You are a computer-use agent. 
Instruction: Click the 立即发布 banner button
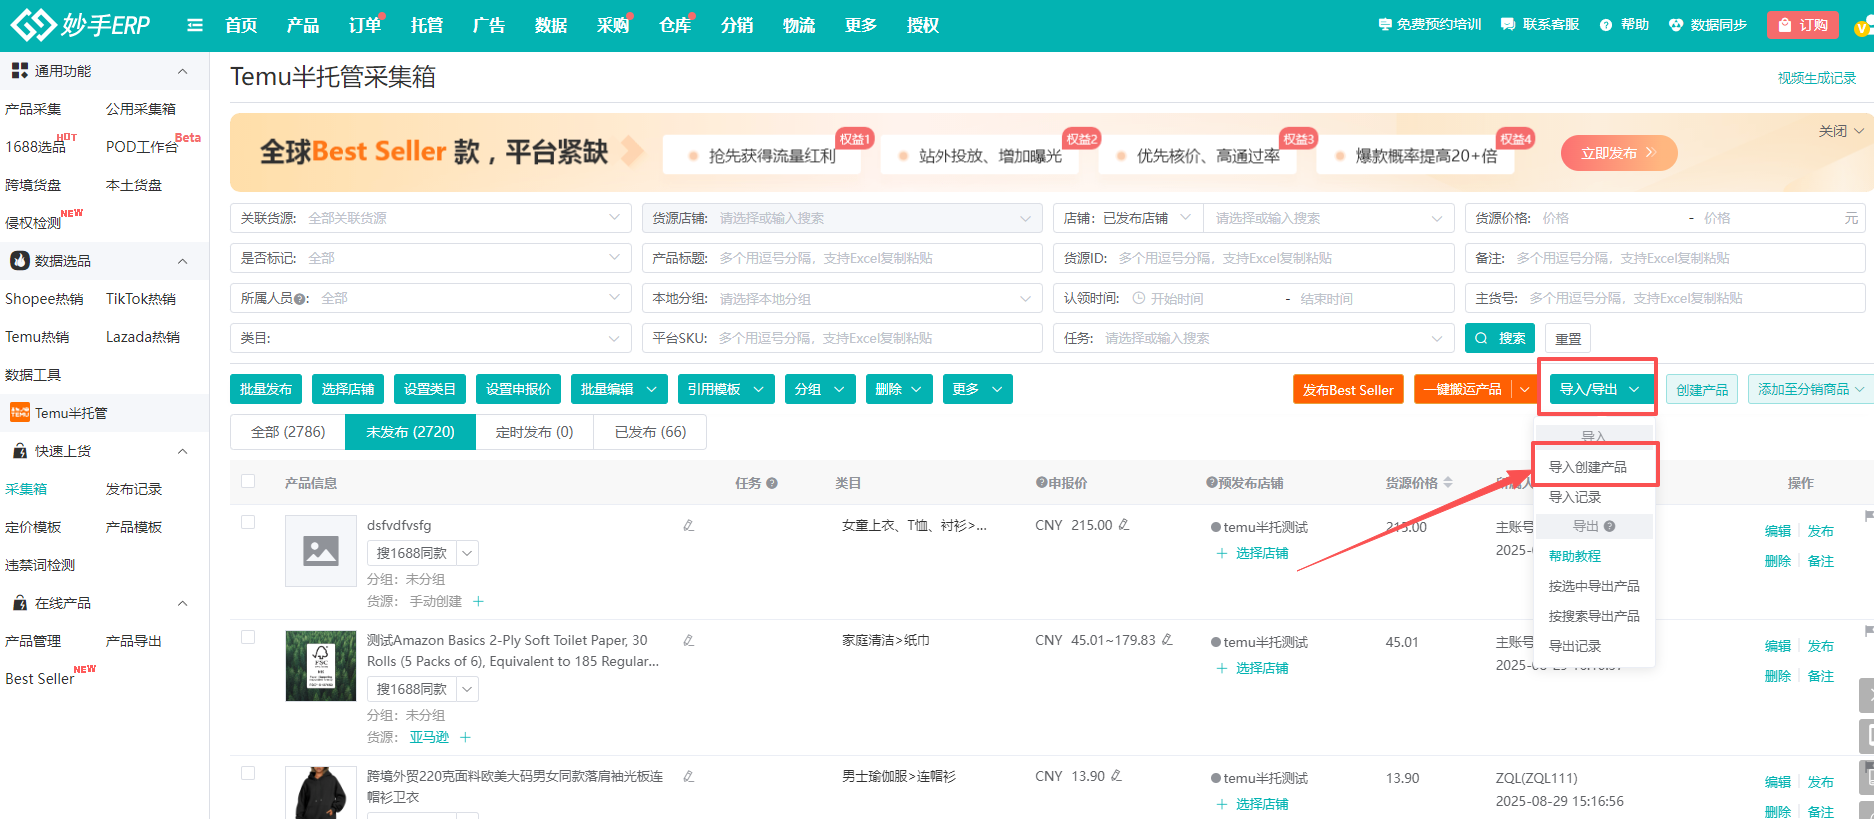tap(1618, 153)
